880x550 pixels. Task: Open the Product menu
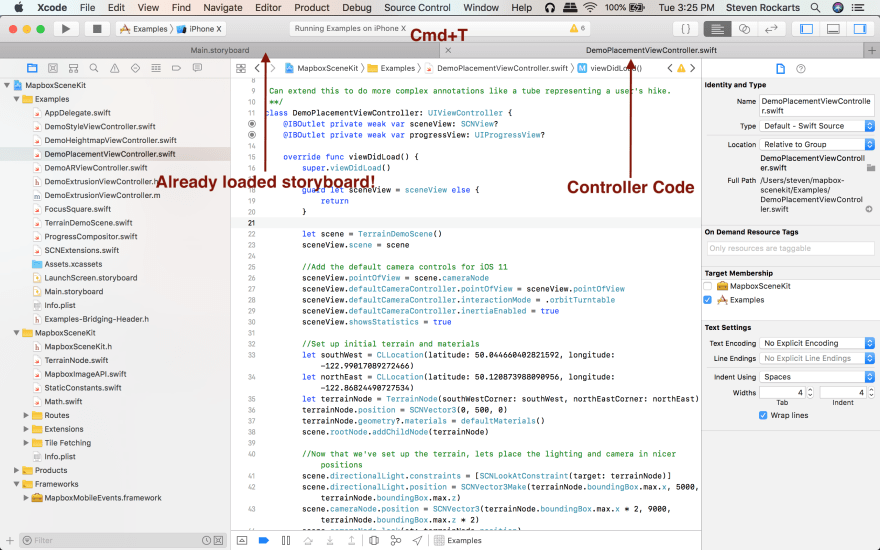pyautogui.click(x=311, y=7)
